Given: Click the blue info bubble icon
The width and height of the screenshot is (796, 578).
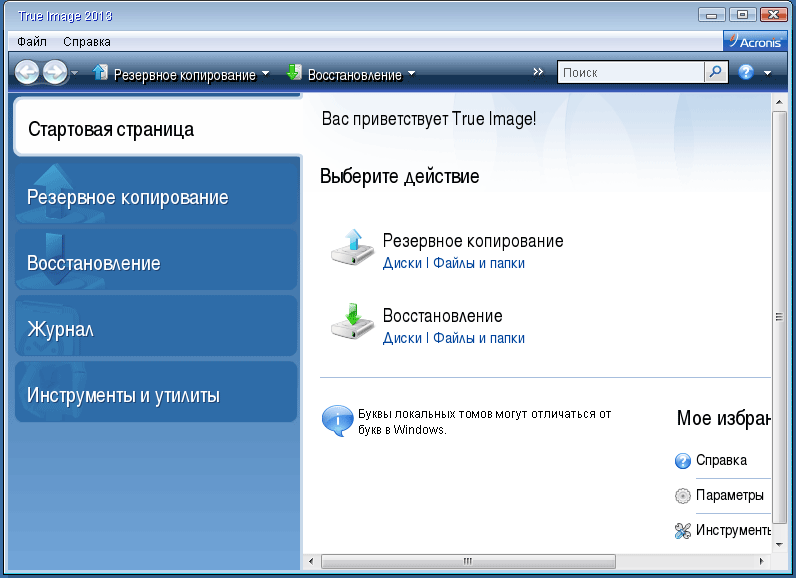Looking at the screenshot, I should point(337,421).
